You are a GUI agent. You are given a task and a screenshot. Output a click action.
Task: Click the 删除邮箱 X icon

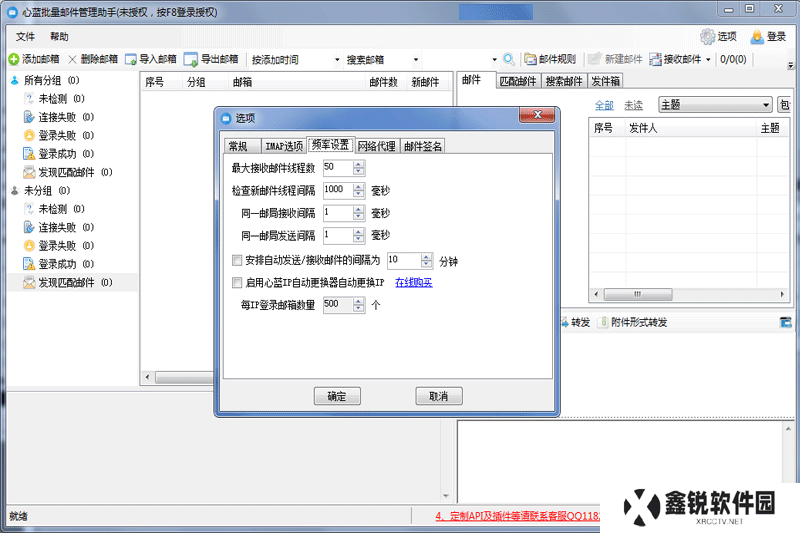(72, 59)
